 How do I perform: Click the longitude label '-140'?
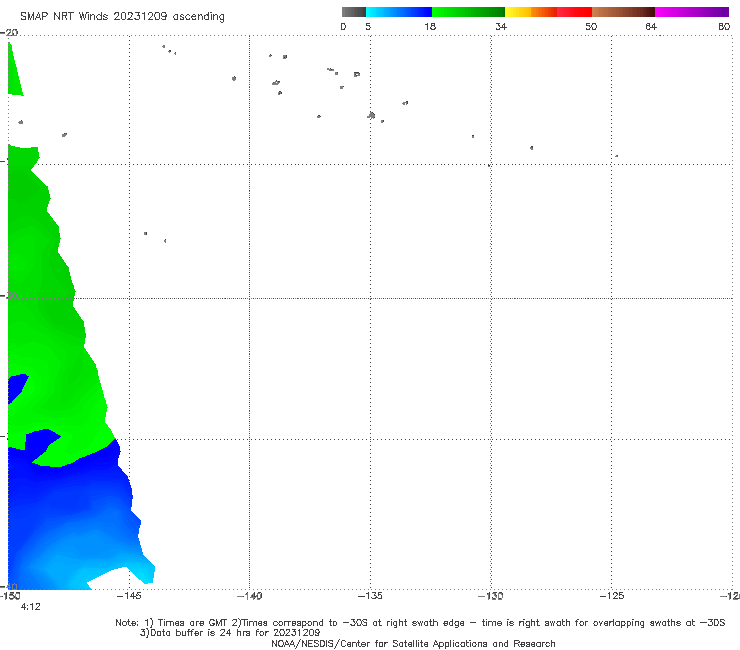[x=249, y=596]
